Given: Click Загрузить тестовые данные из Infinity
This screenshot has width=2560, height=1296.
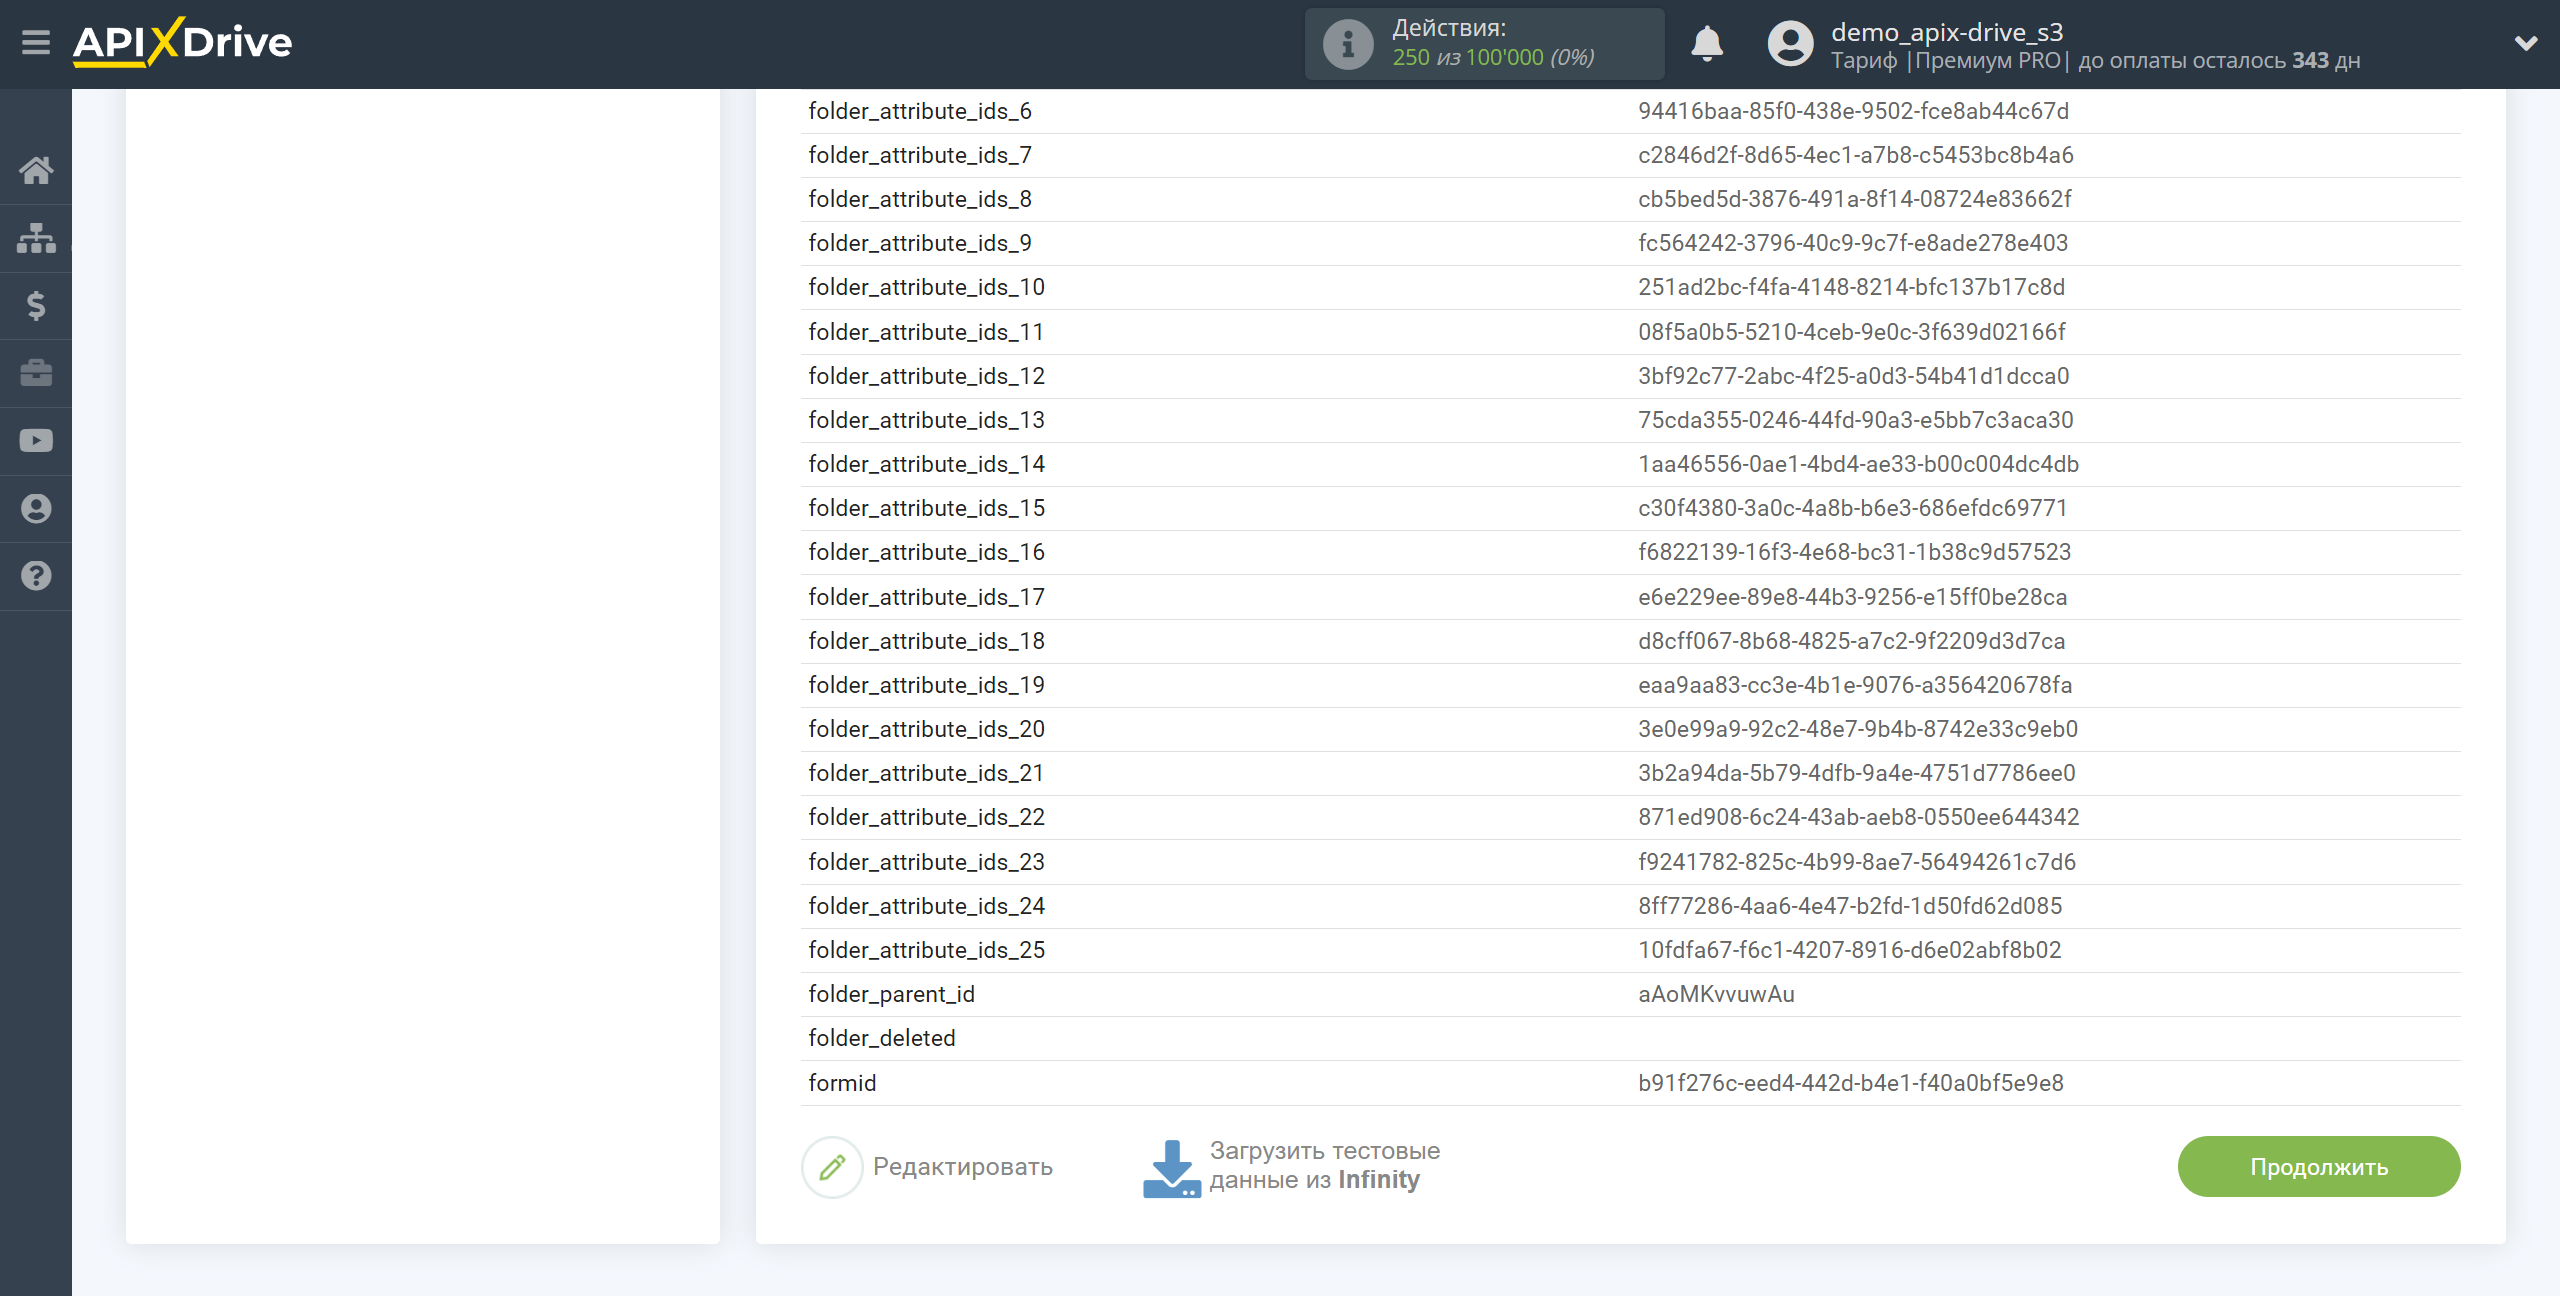Looking at the screenshot, I should 1325,1165.
